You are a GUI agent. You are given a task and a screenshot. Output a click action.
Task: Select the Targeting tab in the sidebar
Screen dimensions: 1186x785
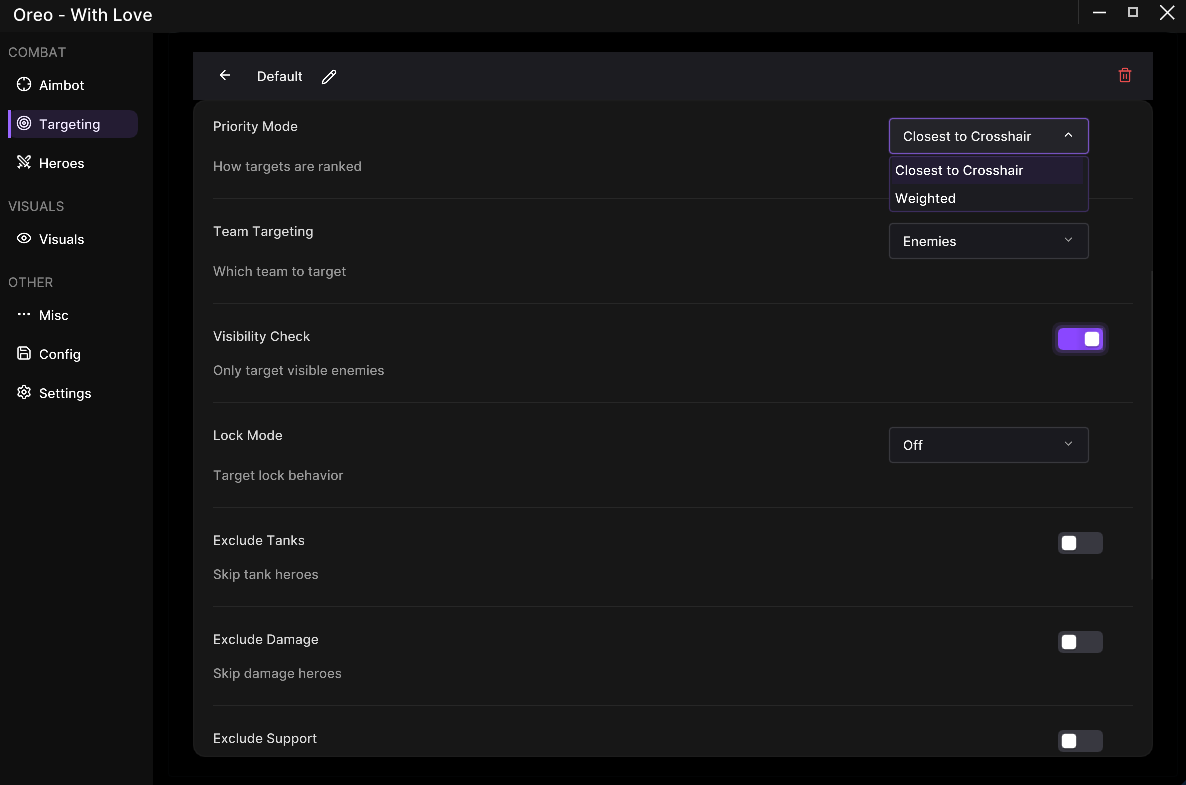click(x=69, y=124)
